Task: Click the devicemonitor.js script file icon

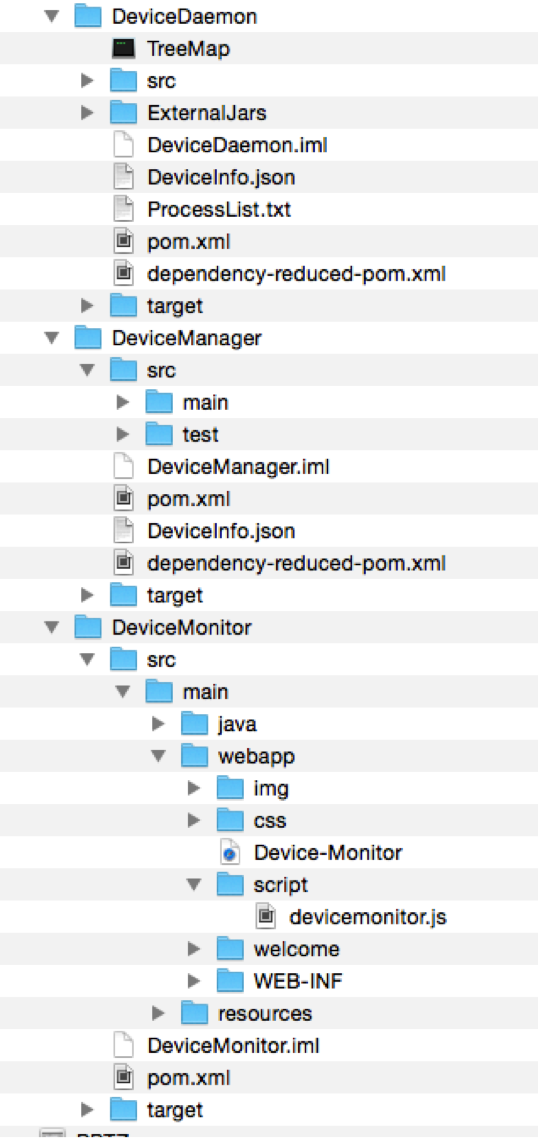Action: 266,917
